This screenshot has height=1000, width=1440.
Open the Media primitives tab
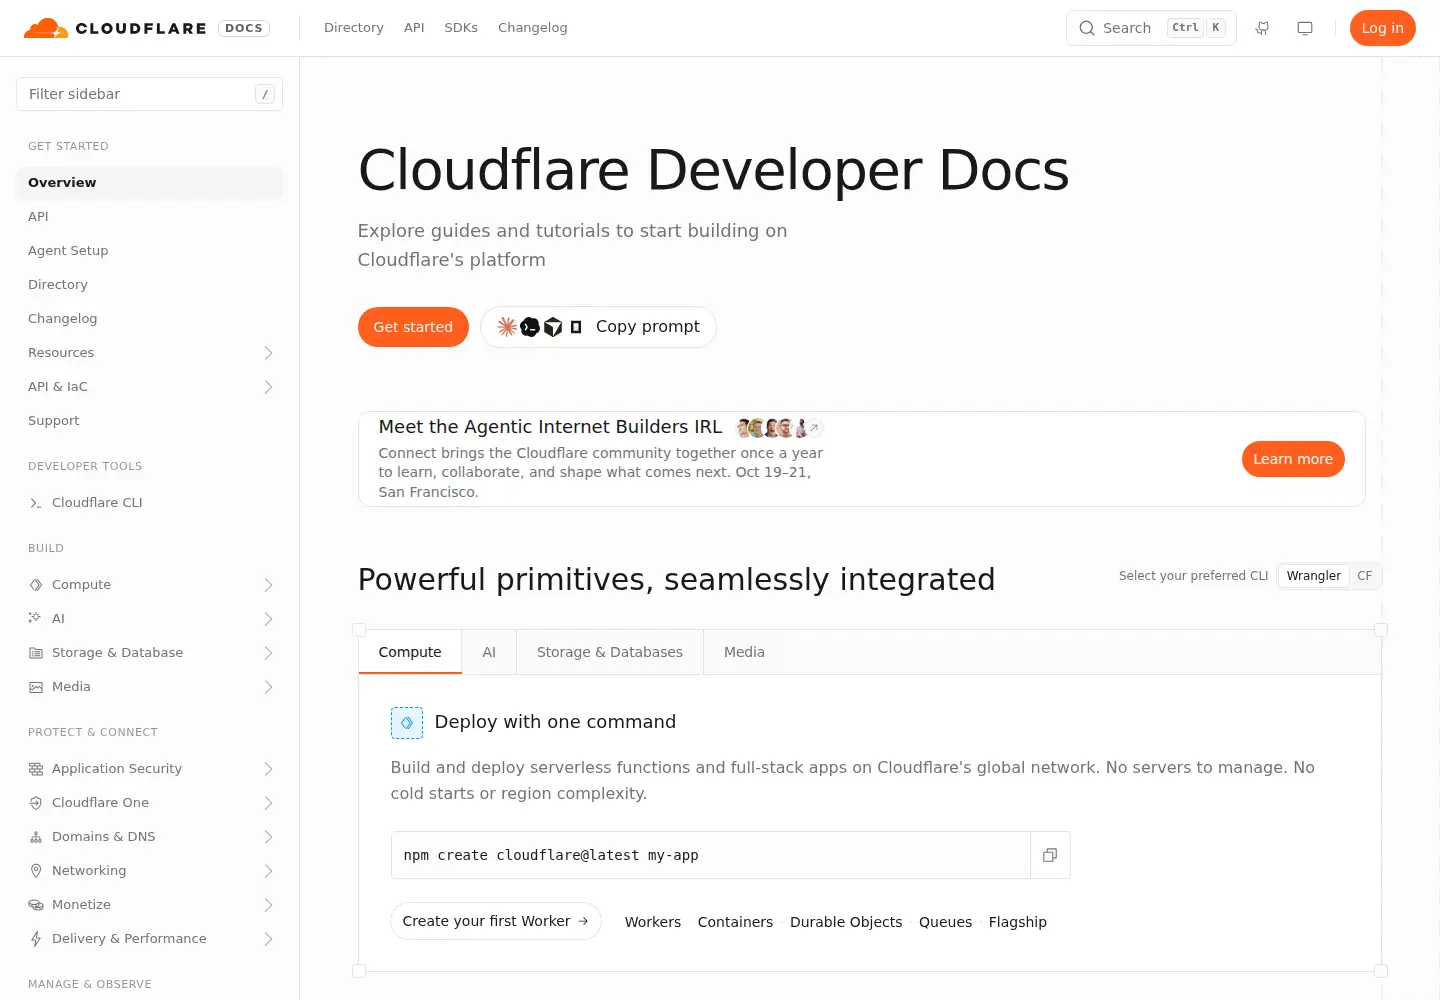pos(744,652)
